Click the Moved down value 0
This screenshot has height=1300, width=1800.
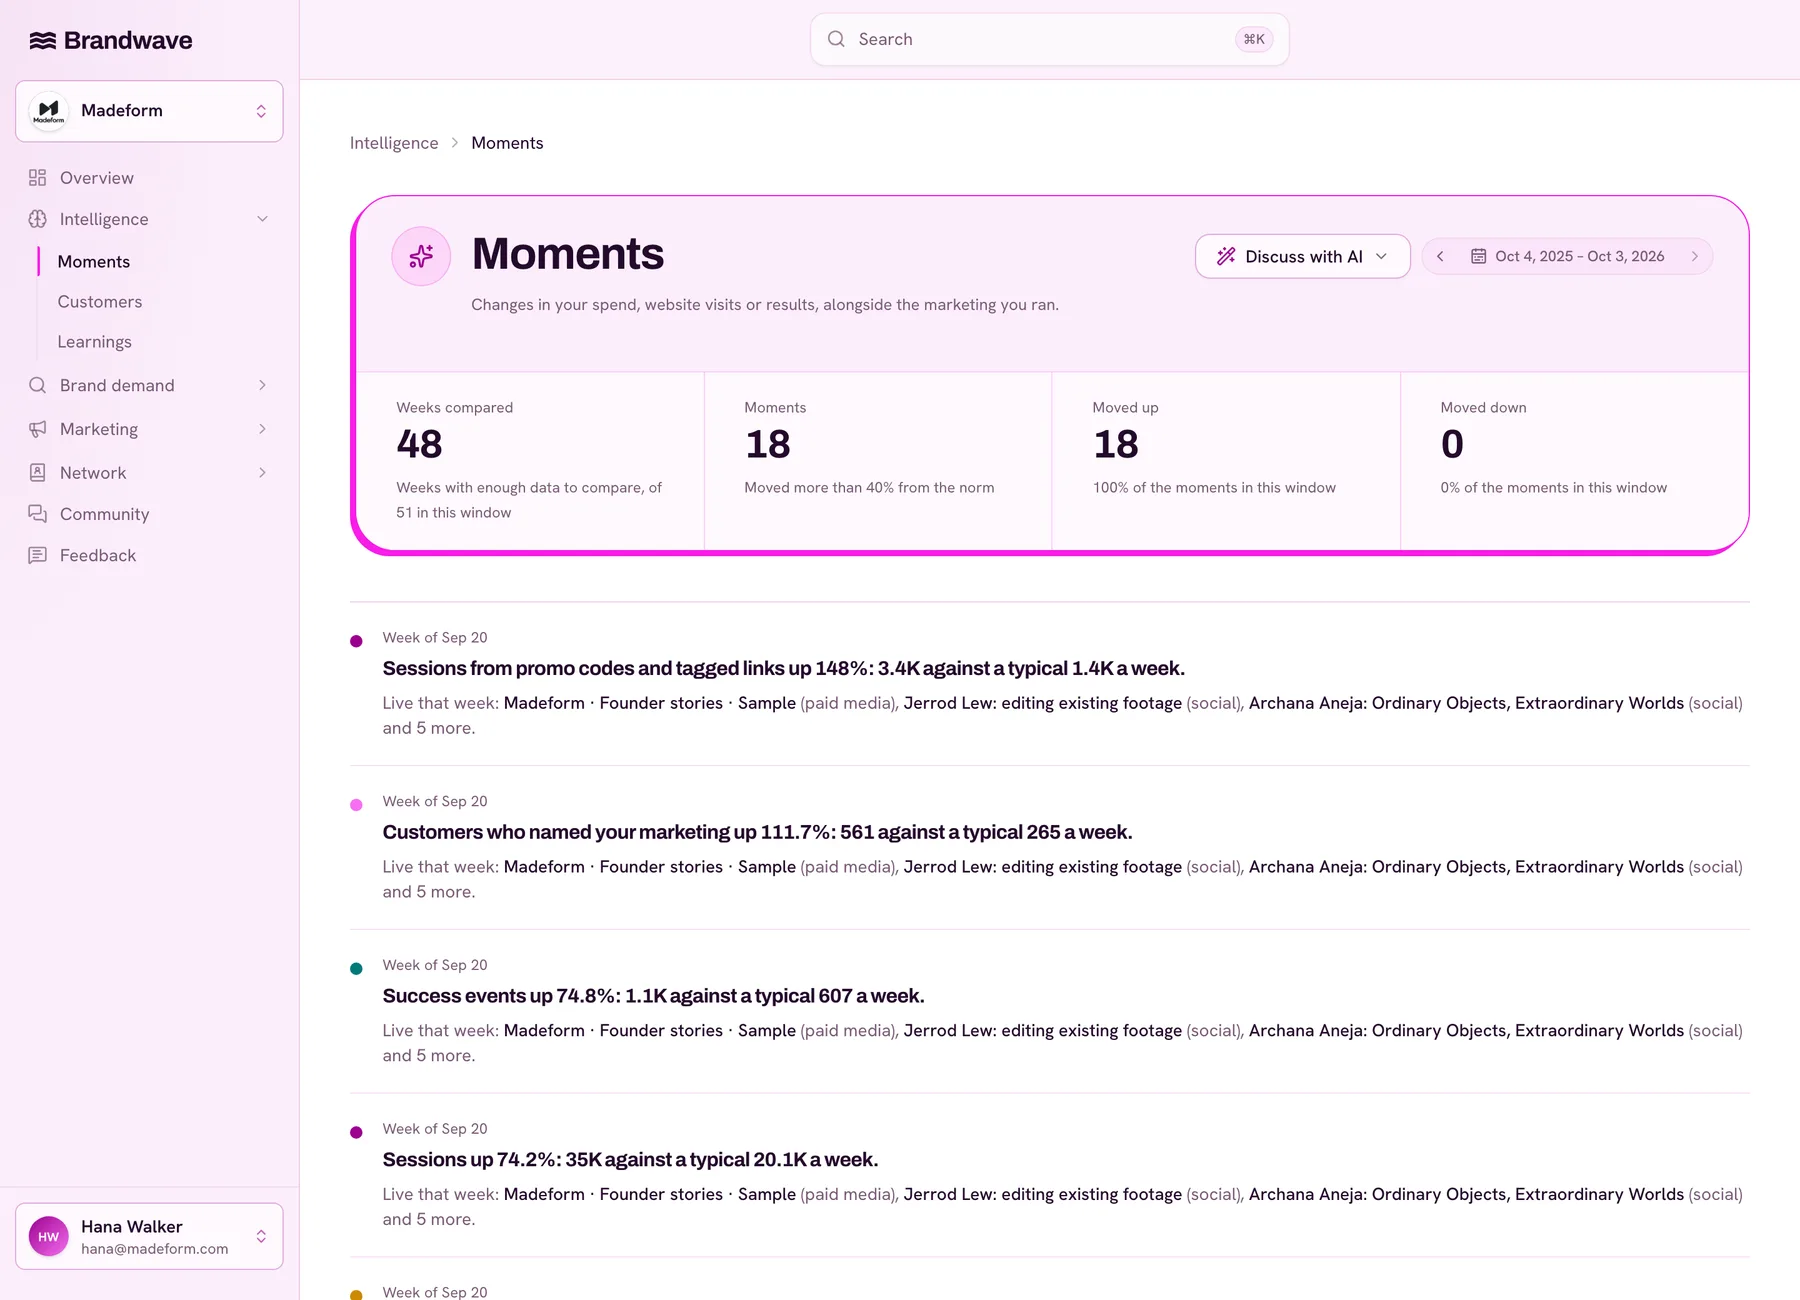[1452, 444]
